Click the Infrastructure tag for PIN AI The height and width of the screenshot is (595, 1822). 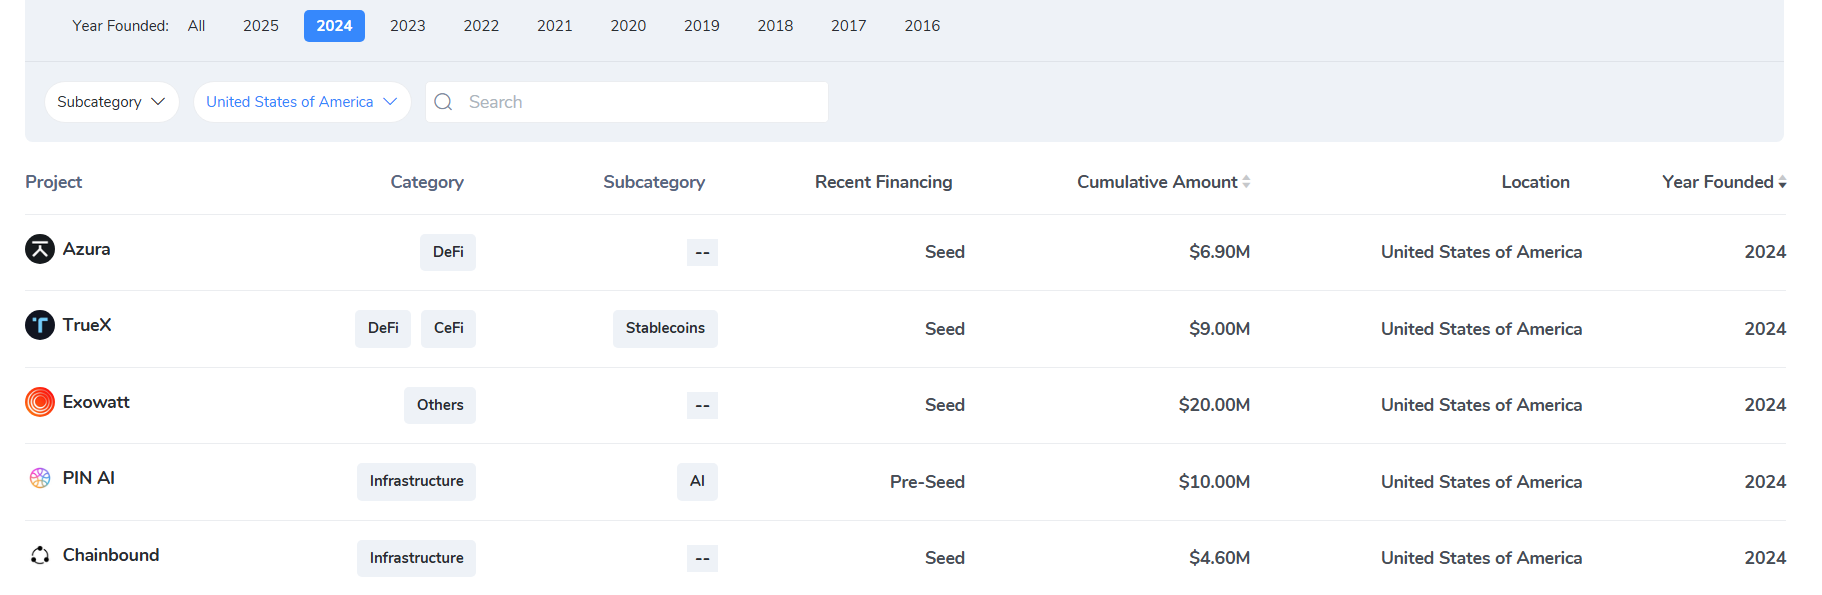point(416,481)
